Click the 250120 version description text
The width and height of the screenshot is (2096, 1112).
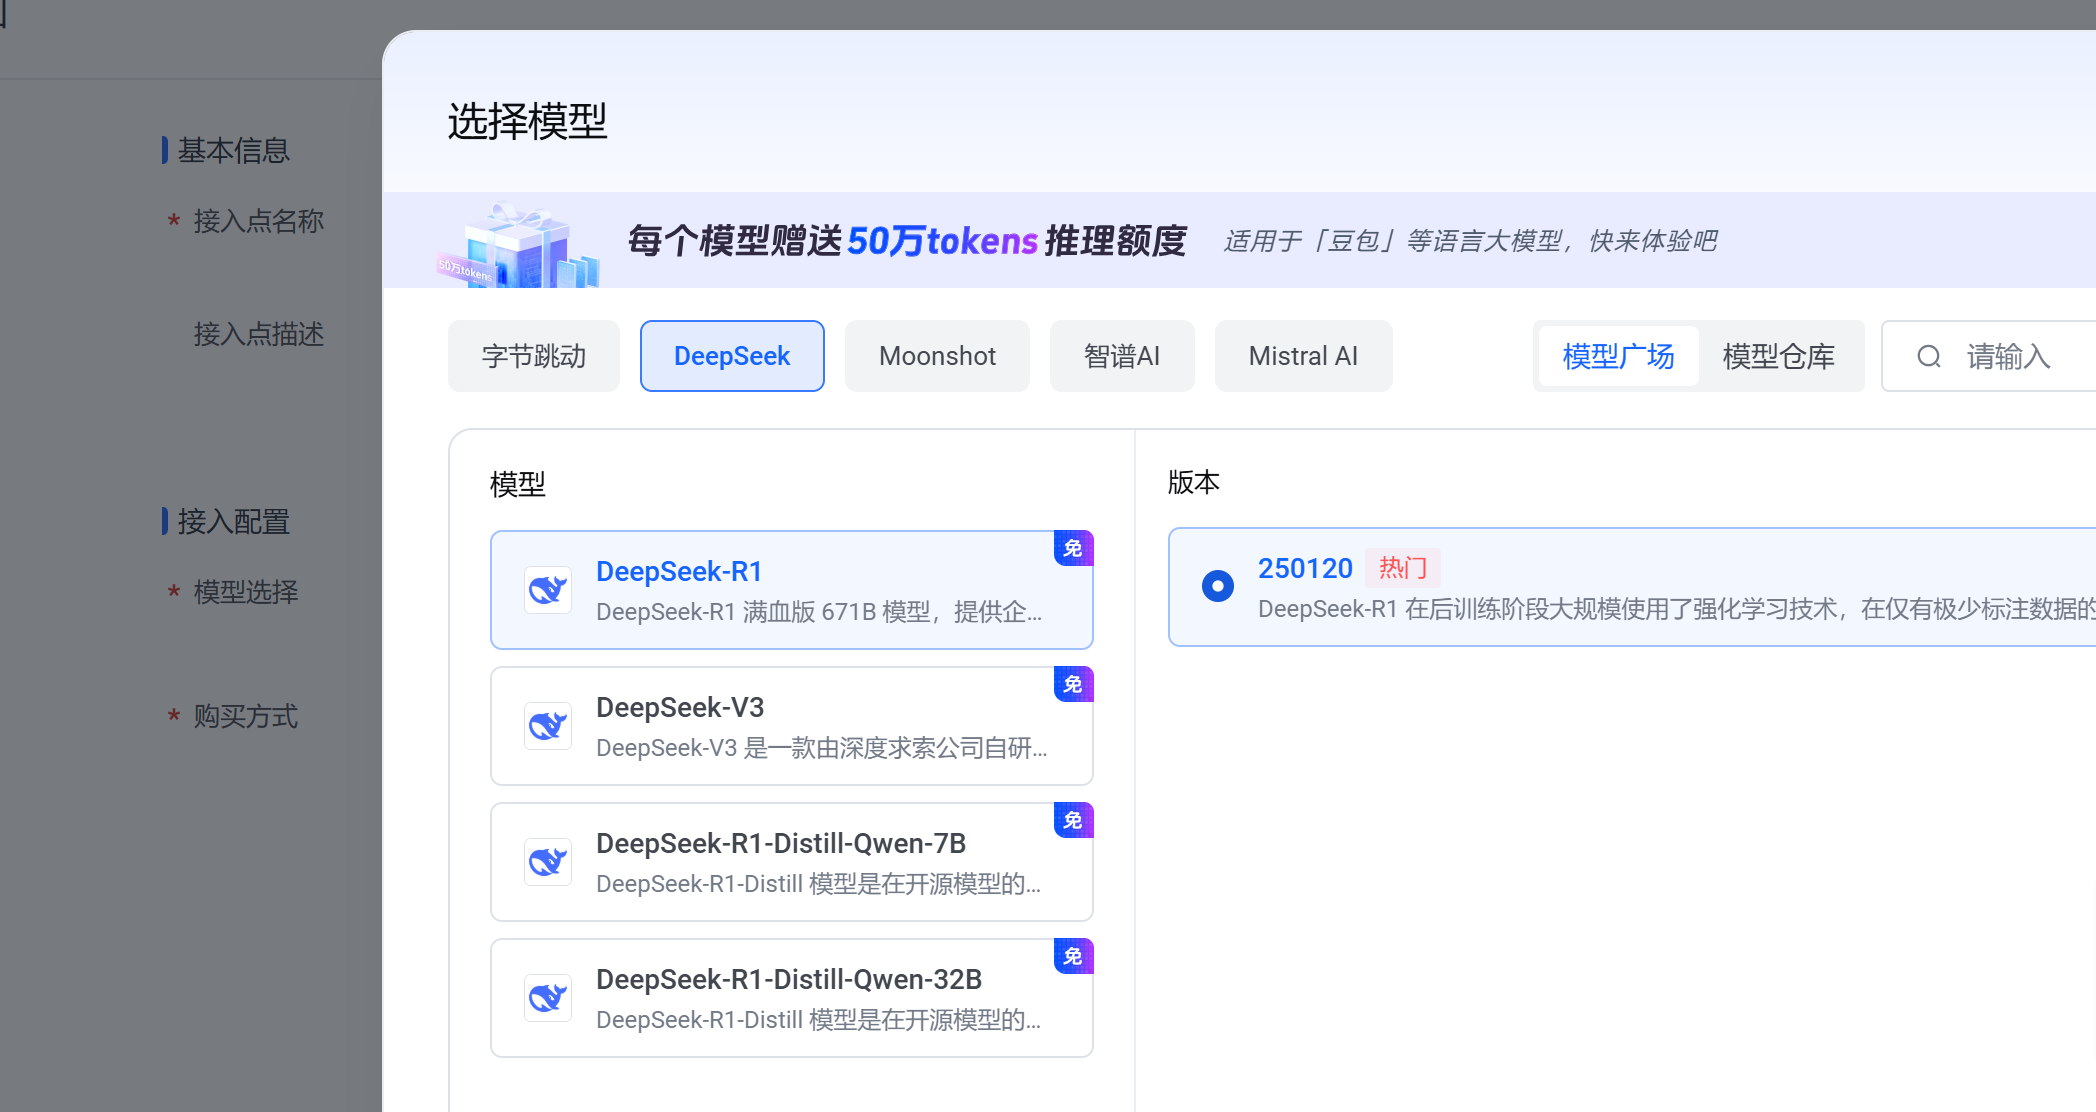[x=1677, y=609]
